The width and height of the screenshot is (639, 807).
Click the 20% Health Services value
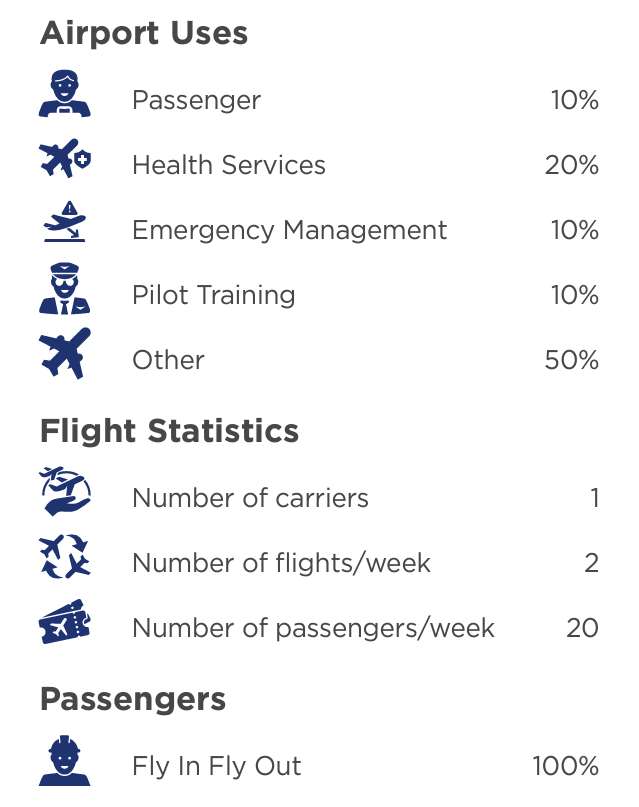pyautogui.click(x=572, y=165)
